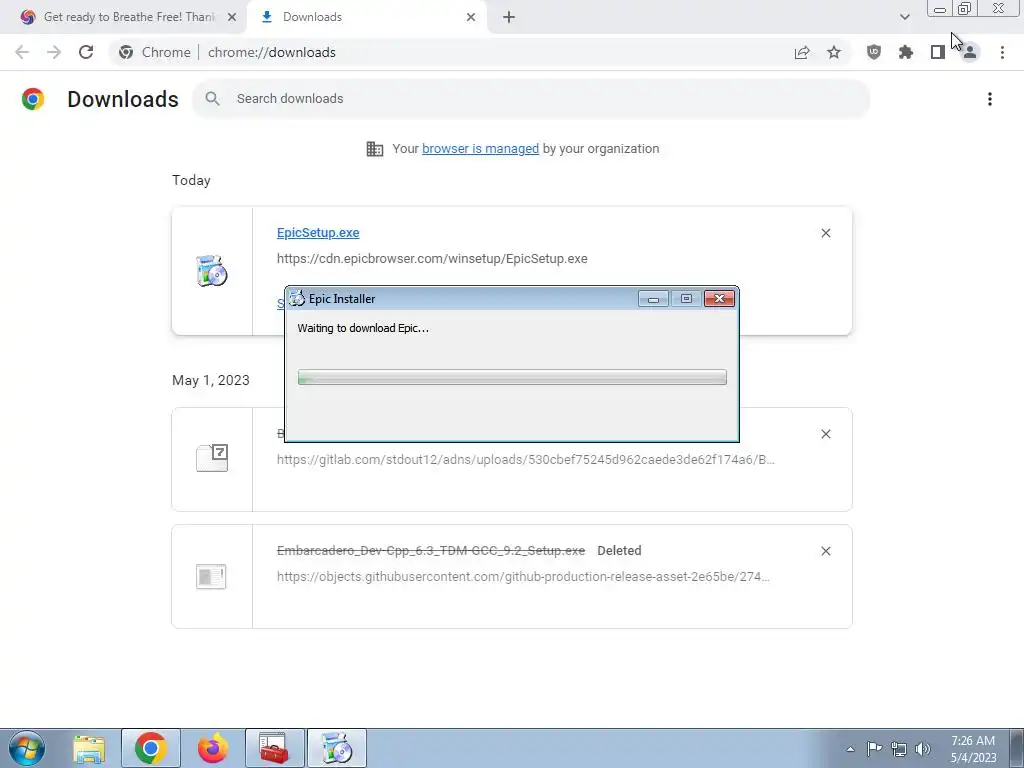Screen dimensions: 1024x768
Task: Select the Downloads tab
Action: click(366, 17)
